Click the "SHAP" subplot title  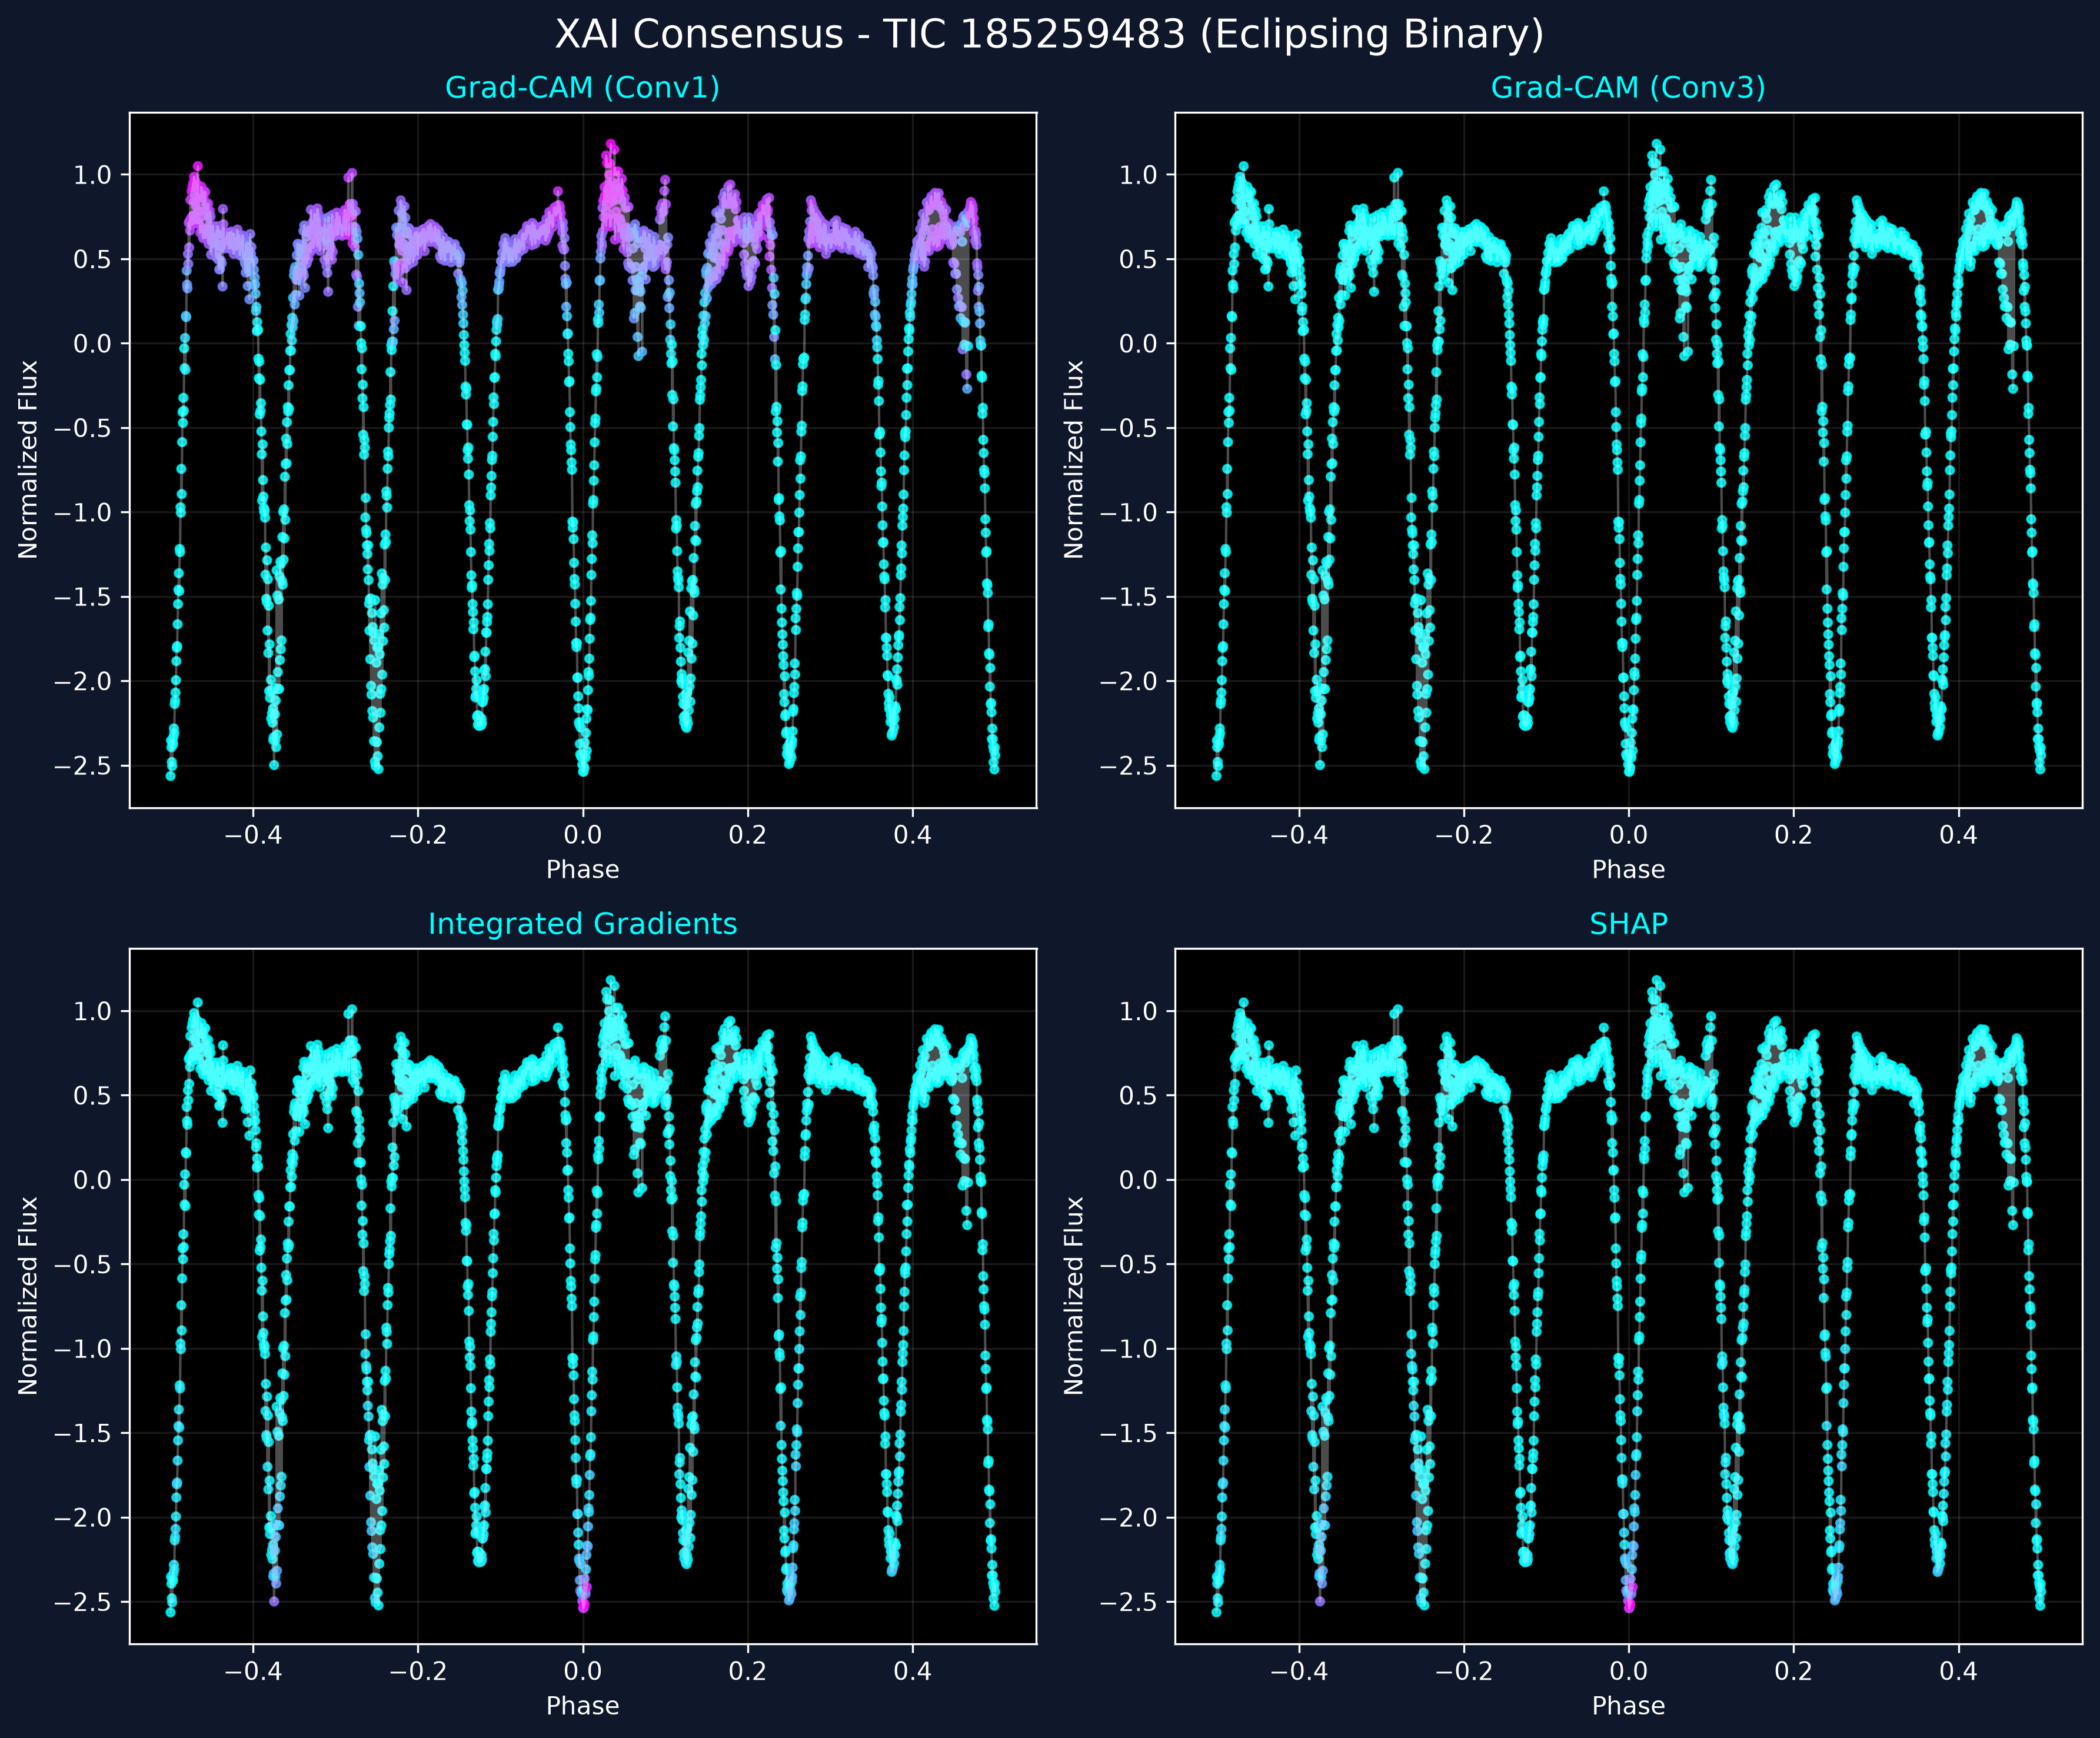(1628, 924)
